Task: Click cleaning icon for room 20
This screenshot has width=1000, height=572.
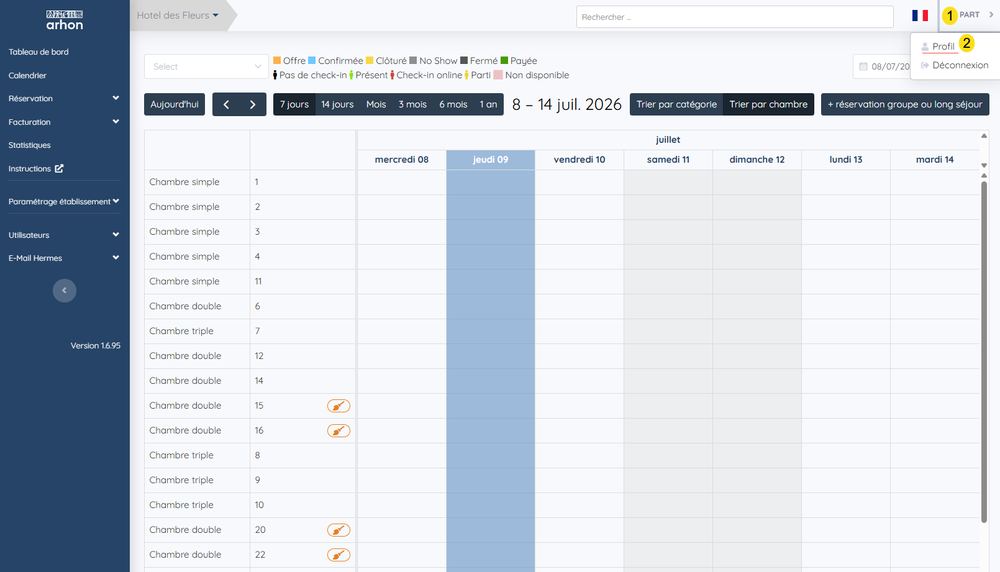Action: pos(339,530)
